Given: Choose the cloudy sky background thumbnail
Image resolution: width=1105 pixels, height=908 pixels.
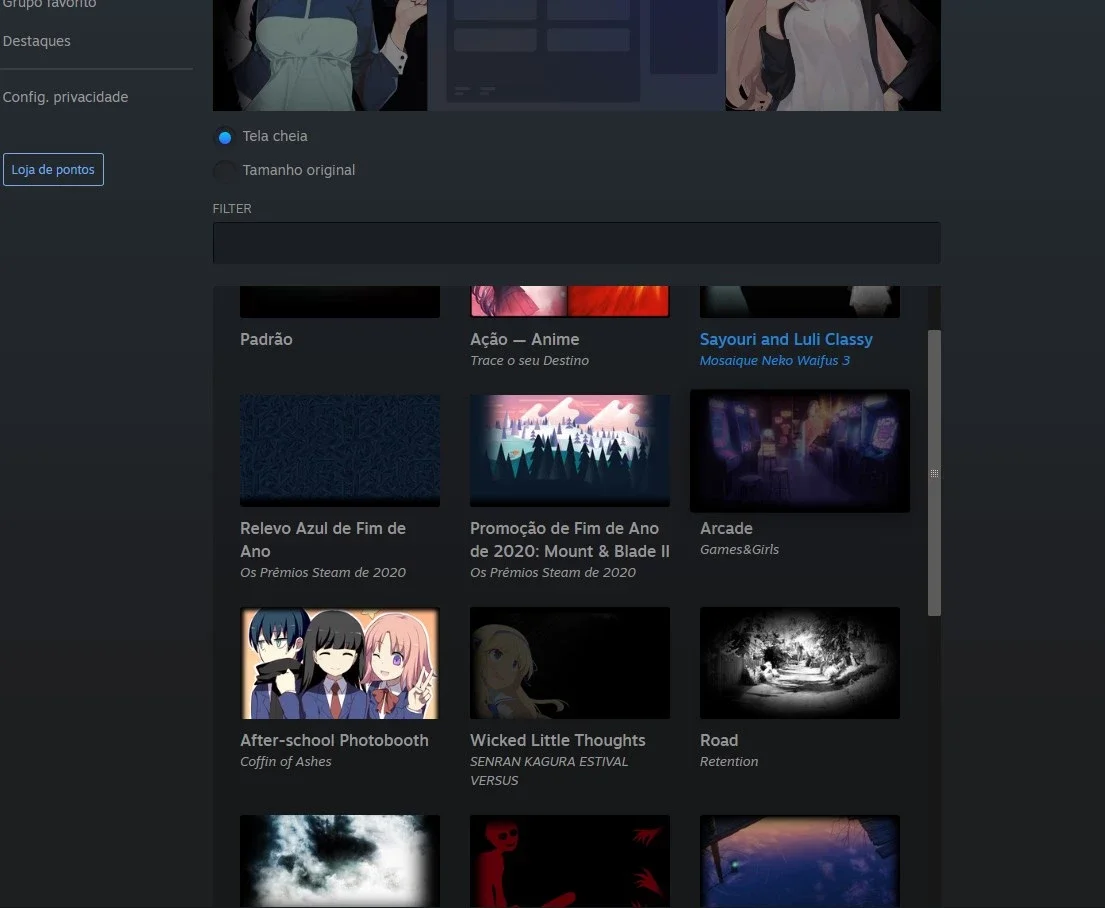Looking at the screenshot, I should pos(340,861).
